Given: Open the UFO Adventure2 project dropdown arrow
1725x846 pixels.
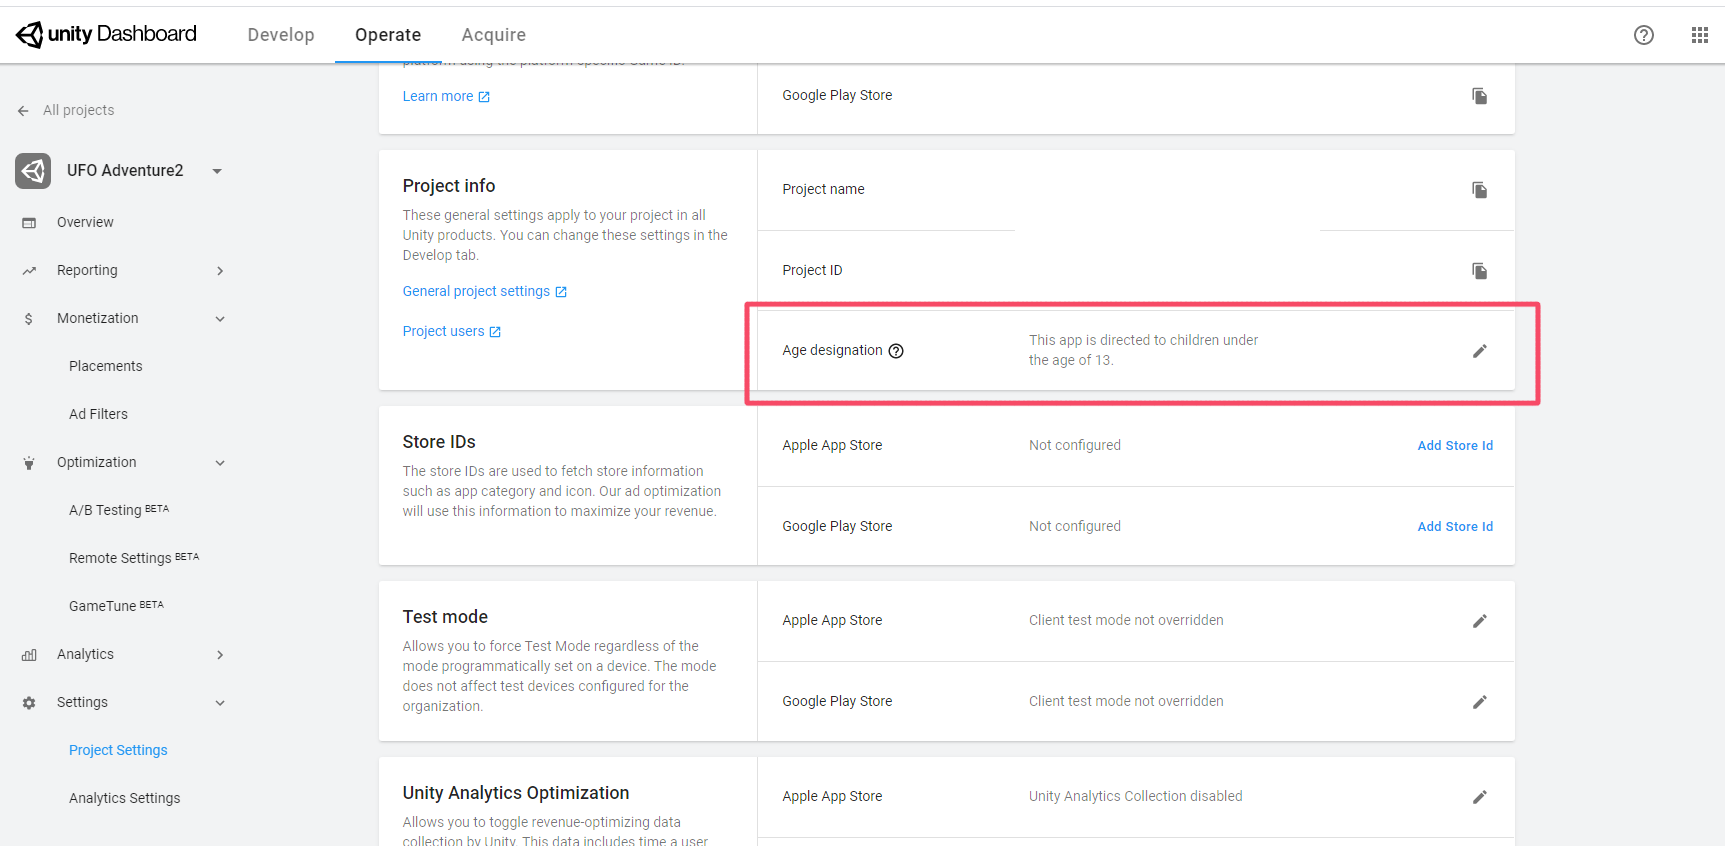Looking at the screenshot, I should click(x=217, y=171).
